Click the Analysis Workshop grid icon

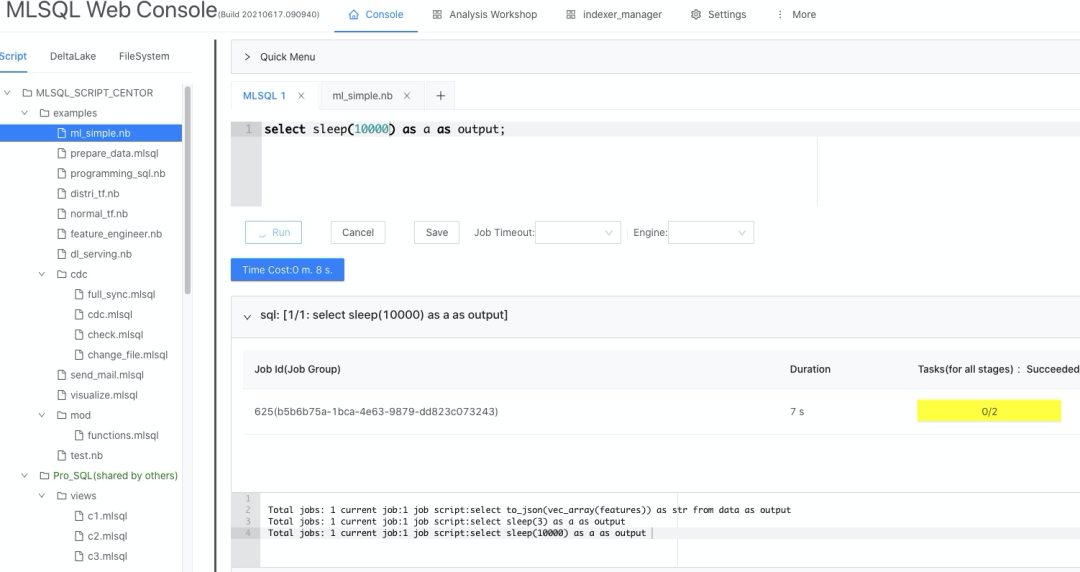(437, 15)
